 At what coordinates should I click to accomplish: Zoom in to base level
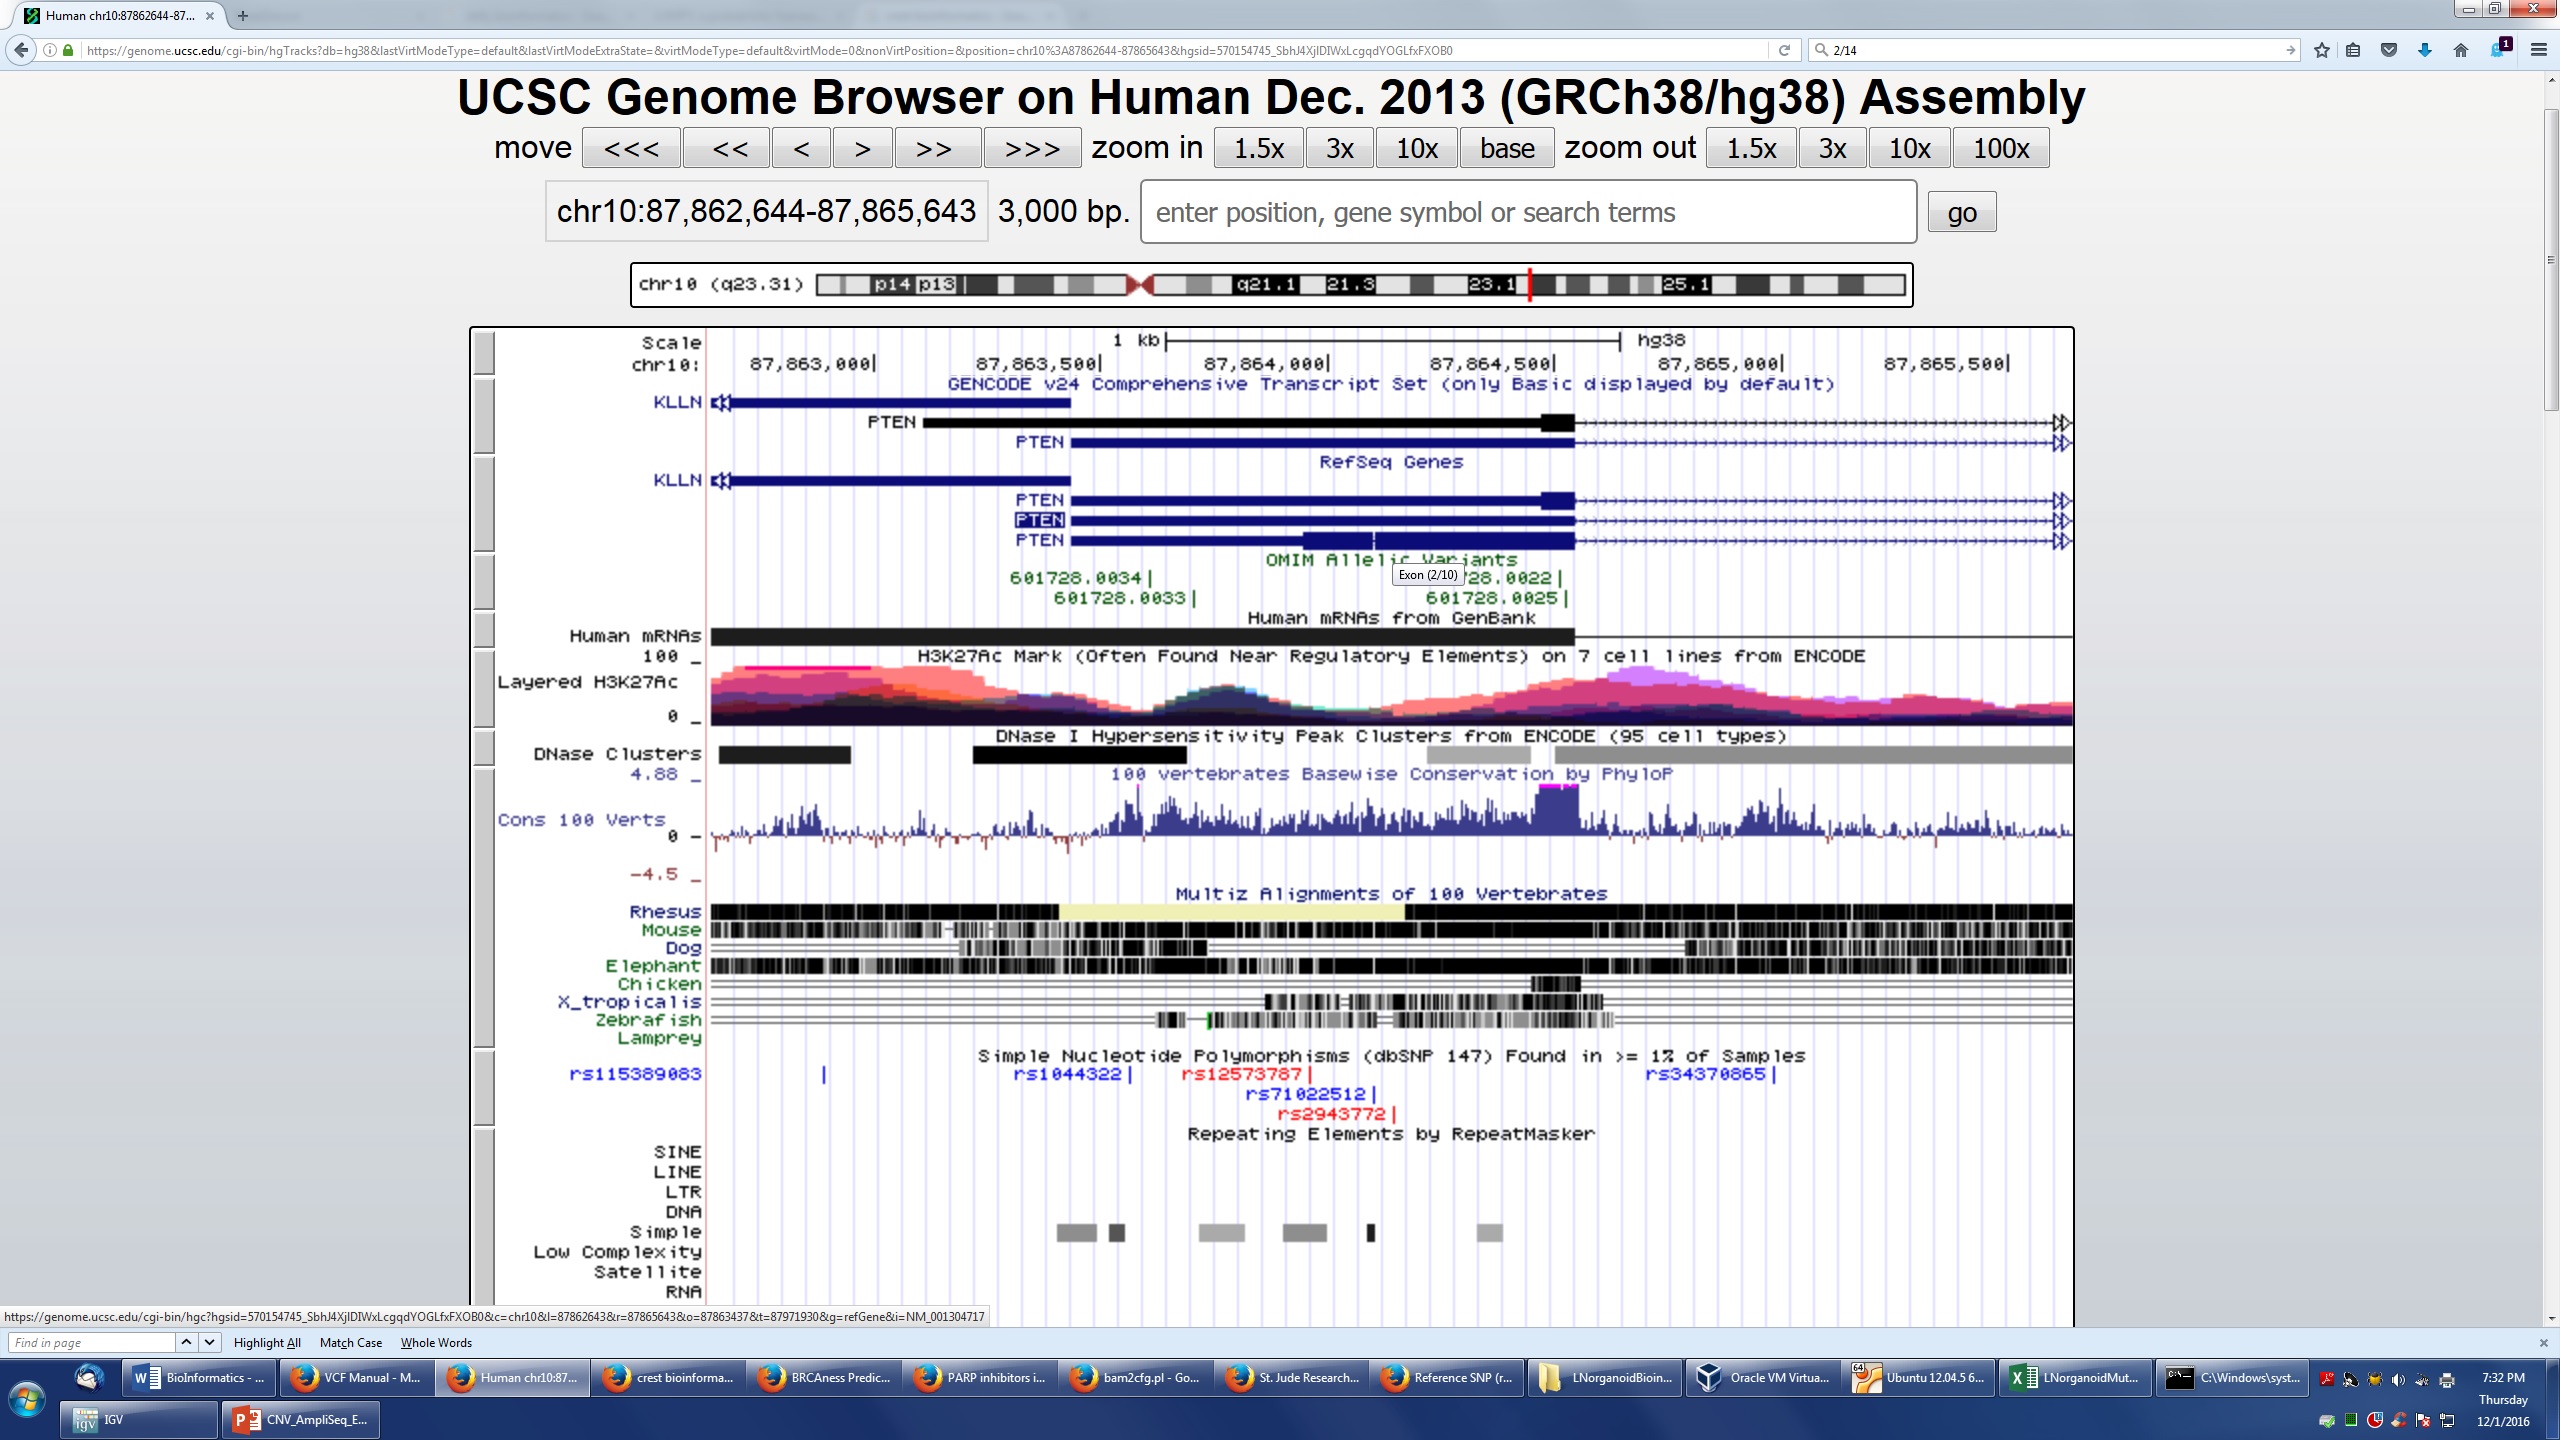1507,148
